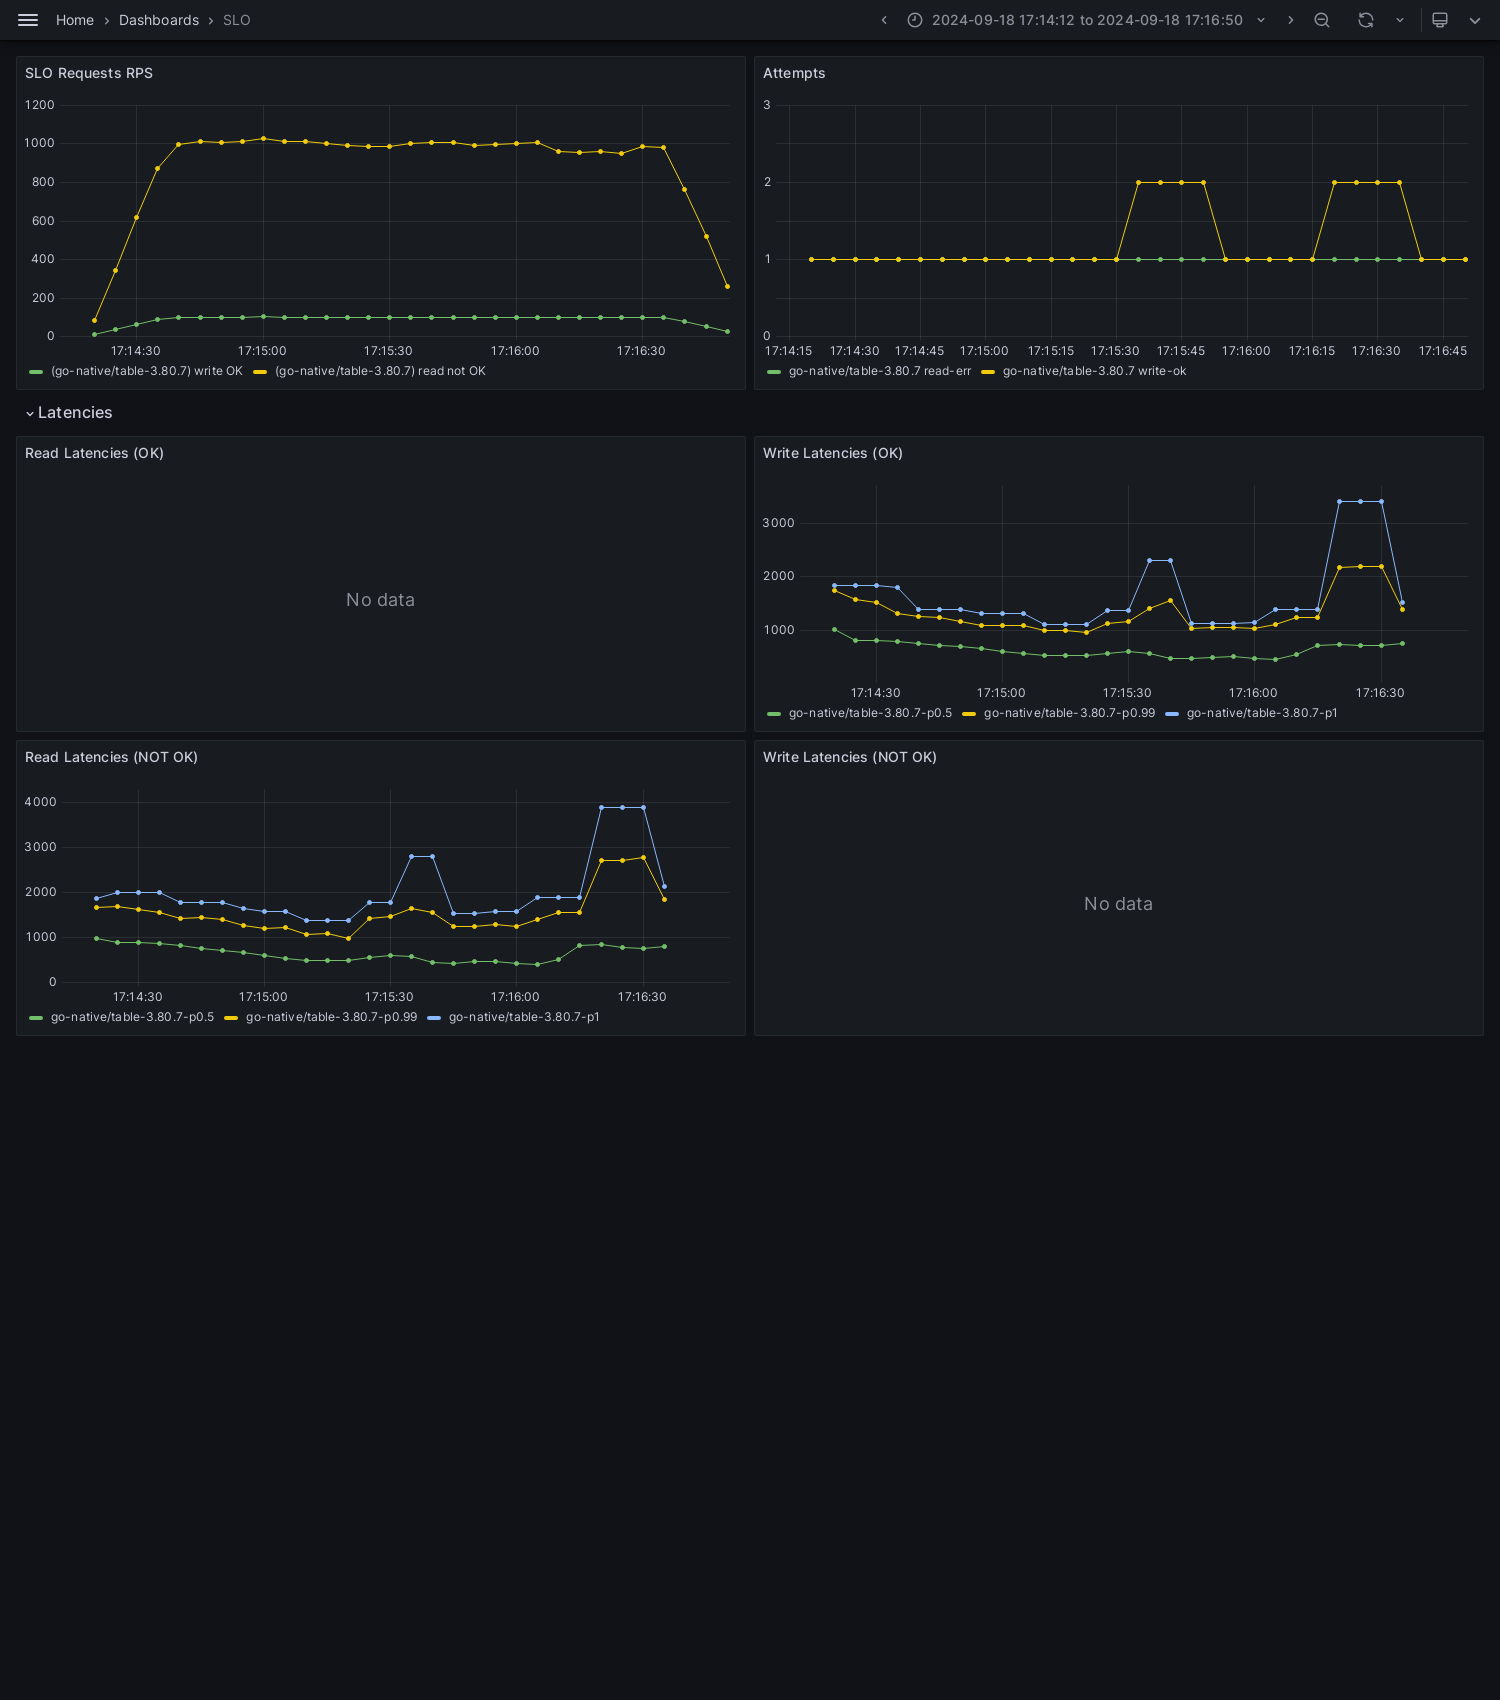The image size is (1500, 1700).
Task: Toggle p0.99 series in Read Latencies NOT OK legend
Action: click(331, 1017)
